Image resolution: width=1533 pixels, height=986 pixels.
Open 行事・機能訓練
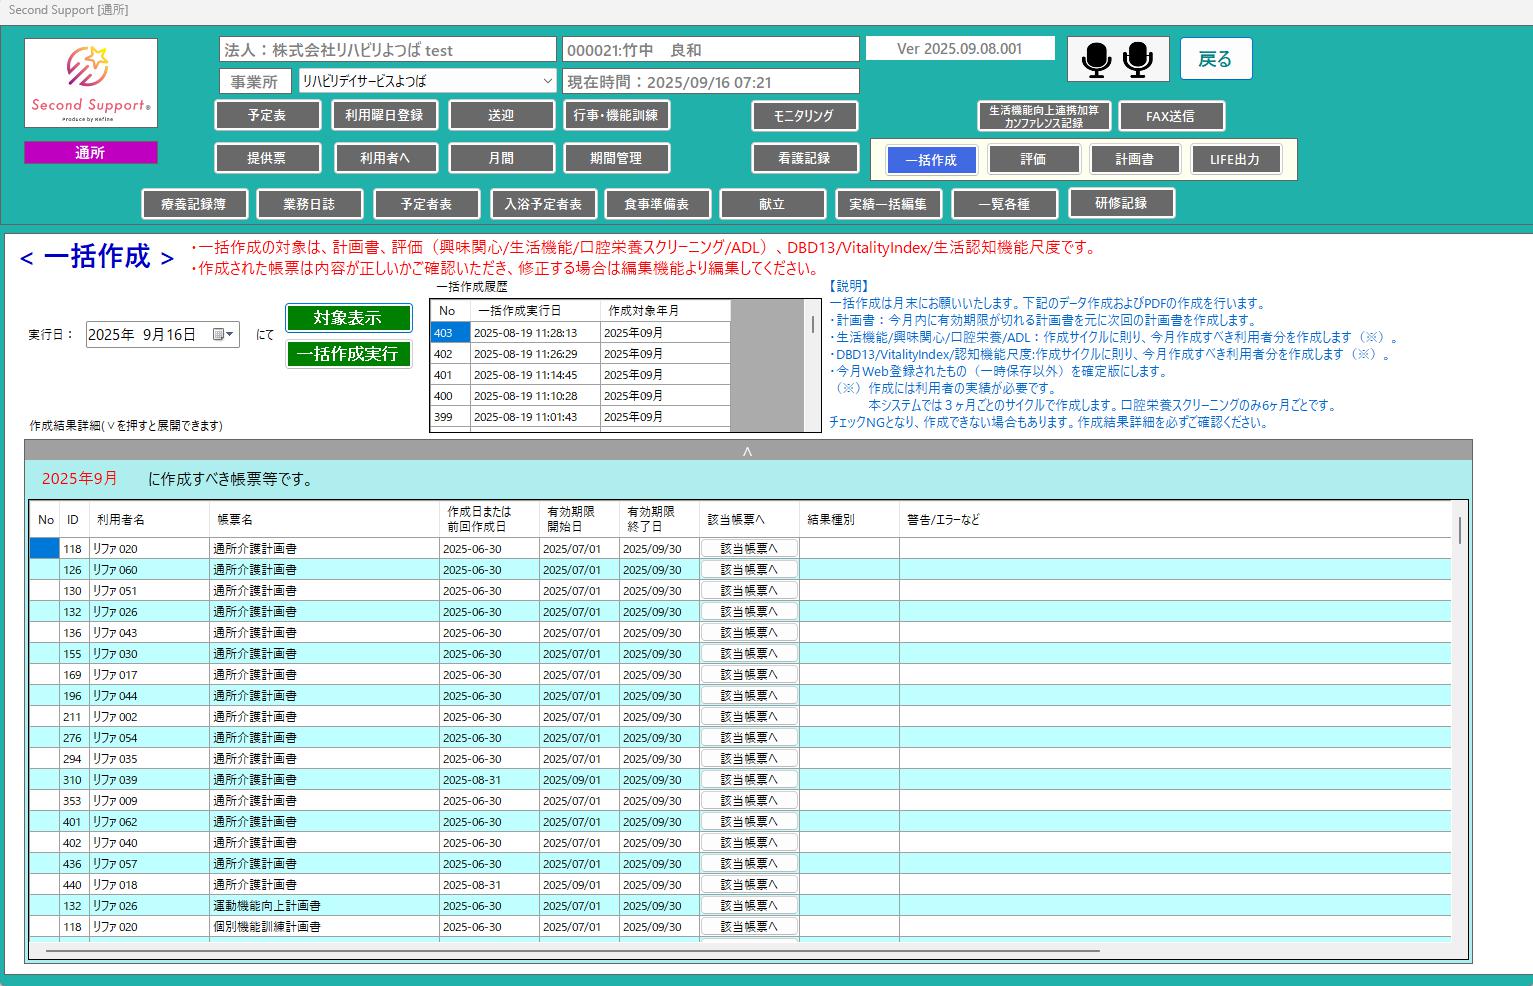coord(616,115)
